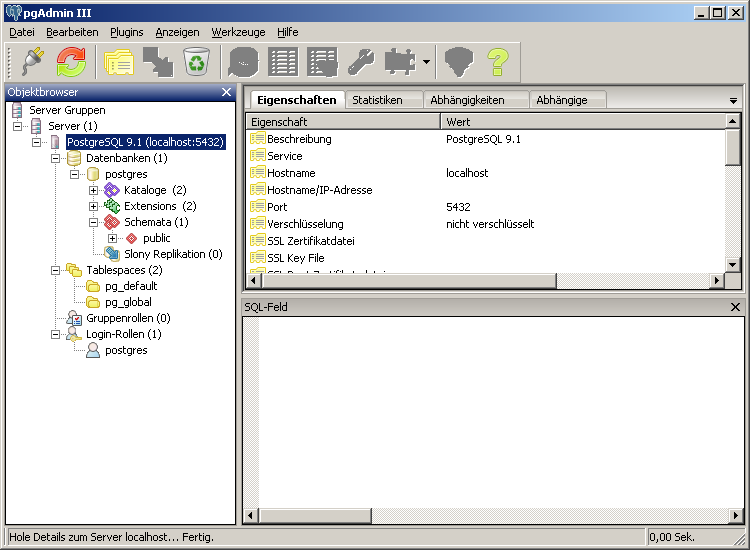Select Slony Replikation (0) in the tree
Screen dimensions: 750x550
coord(173,254)
